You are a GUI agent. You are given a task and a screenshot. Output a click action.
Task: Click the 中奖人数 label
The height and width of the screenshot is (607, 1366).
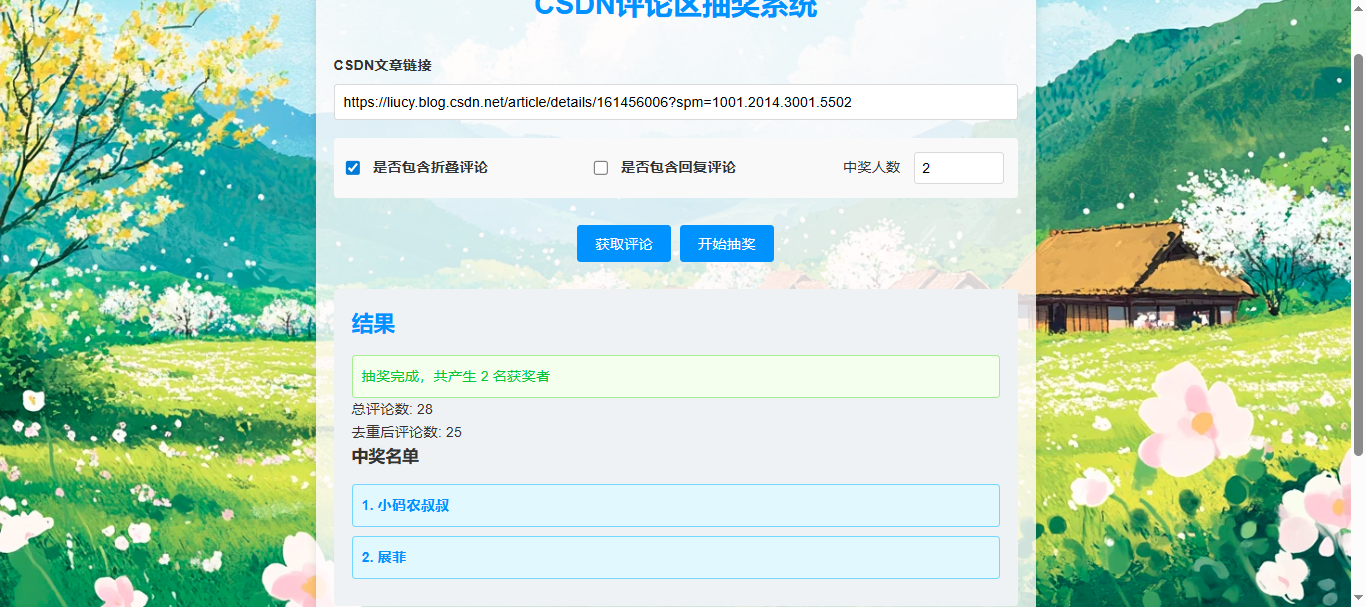tap(872, 168)
